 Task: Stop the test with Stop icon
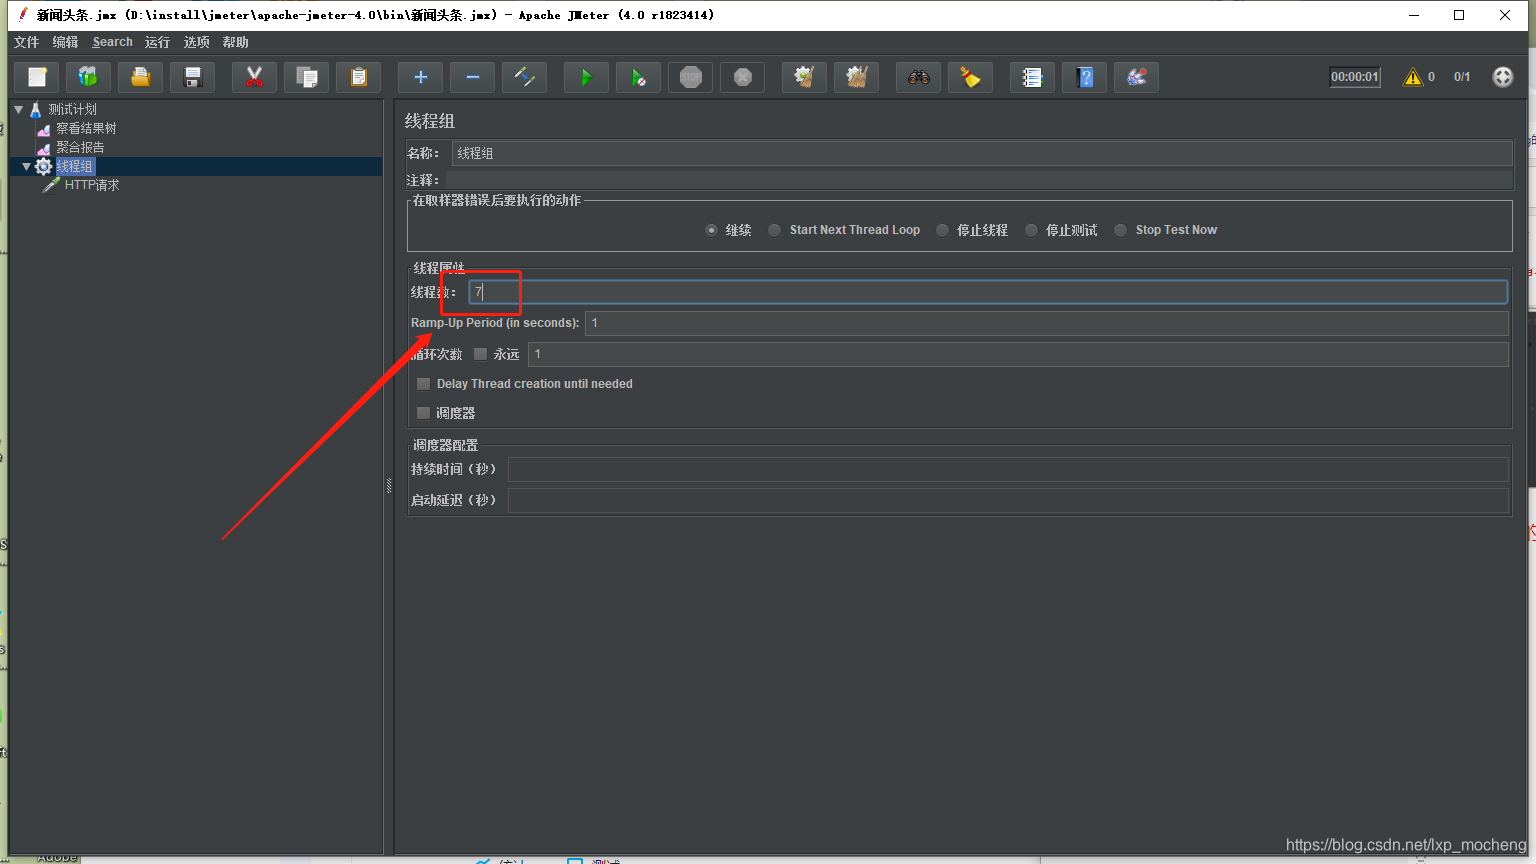pyautogui.click(x=690, y=77)
